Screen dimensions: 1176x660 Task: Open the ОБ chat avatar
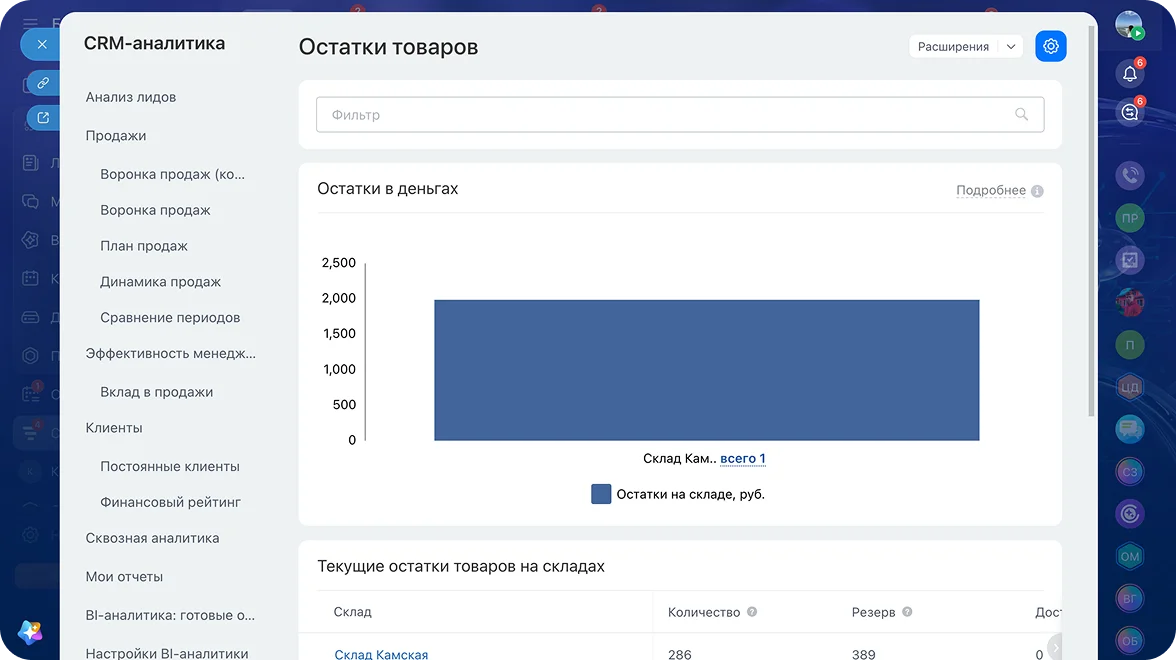[x=1130, y=640]
